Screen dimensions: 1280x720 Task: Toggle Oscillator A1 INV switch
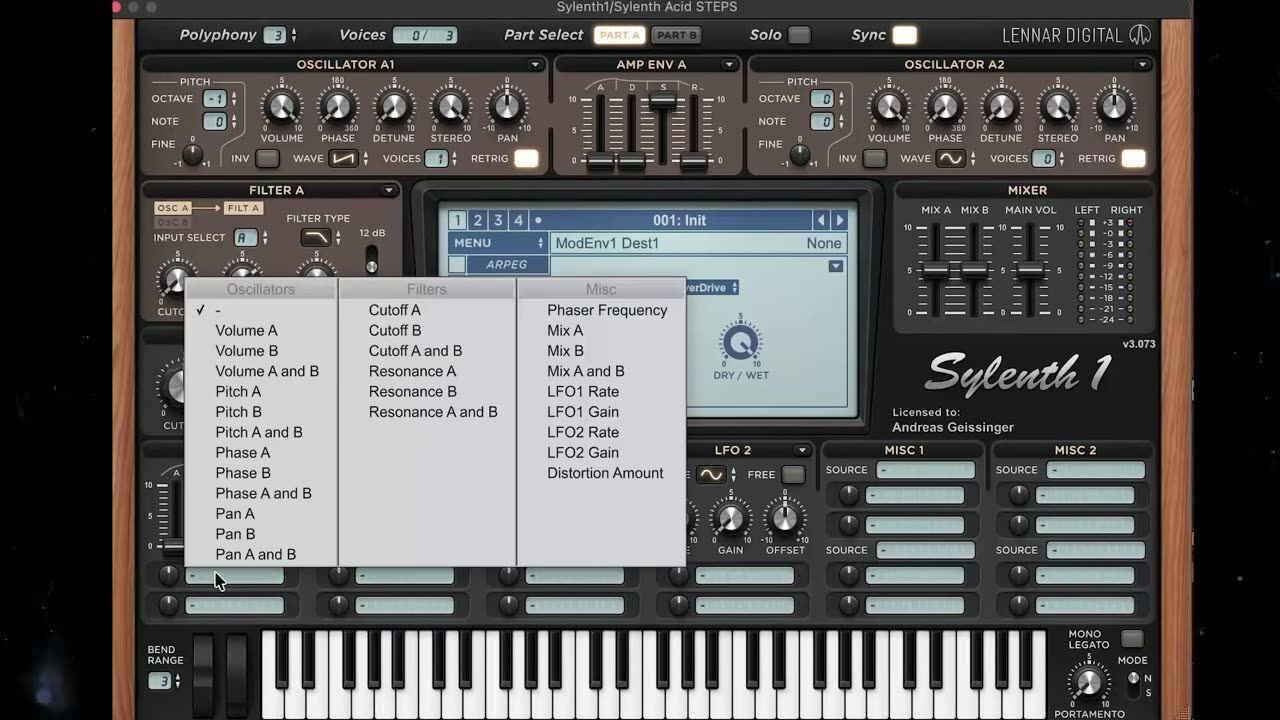pos(267,159)
